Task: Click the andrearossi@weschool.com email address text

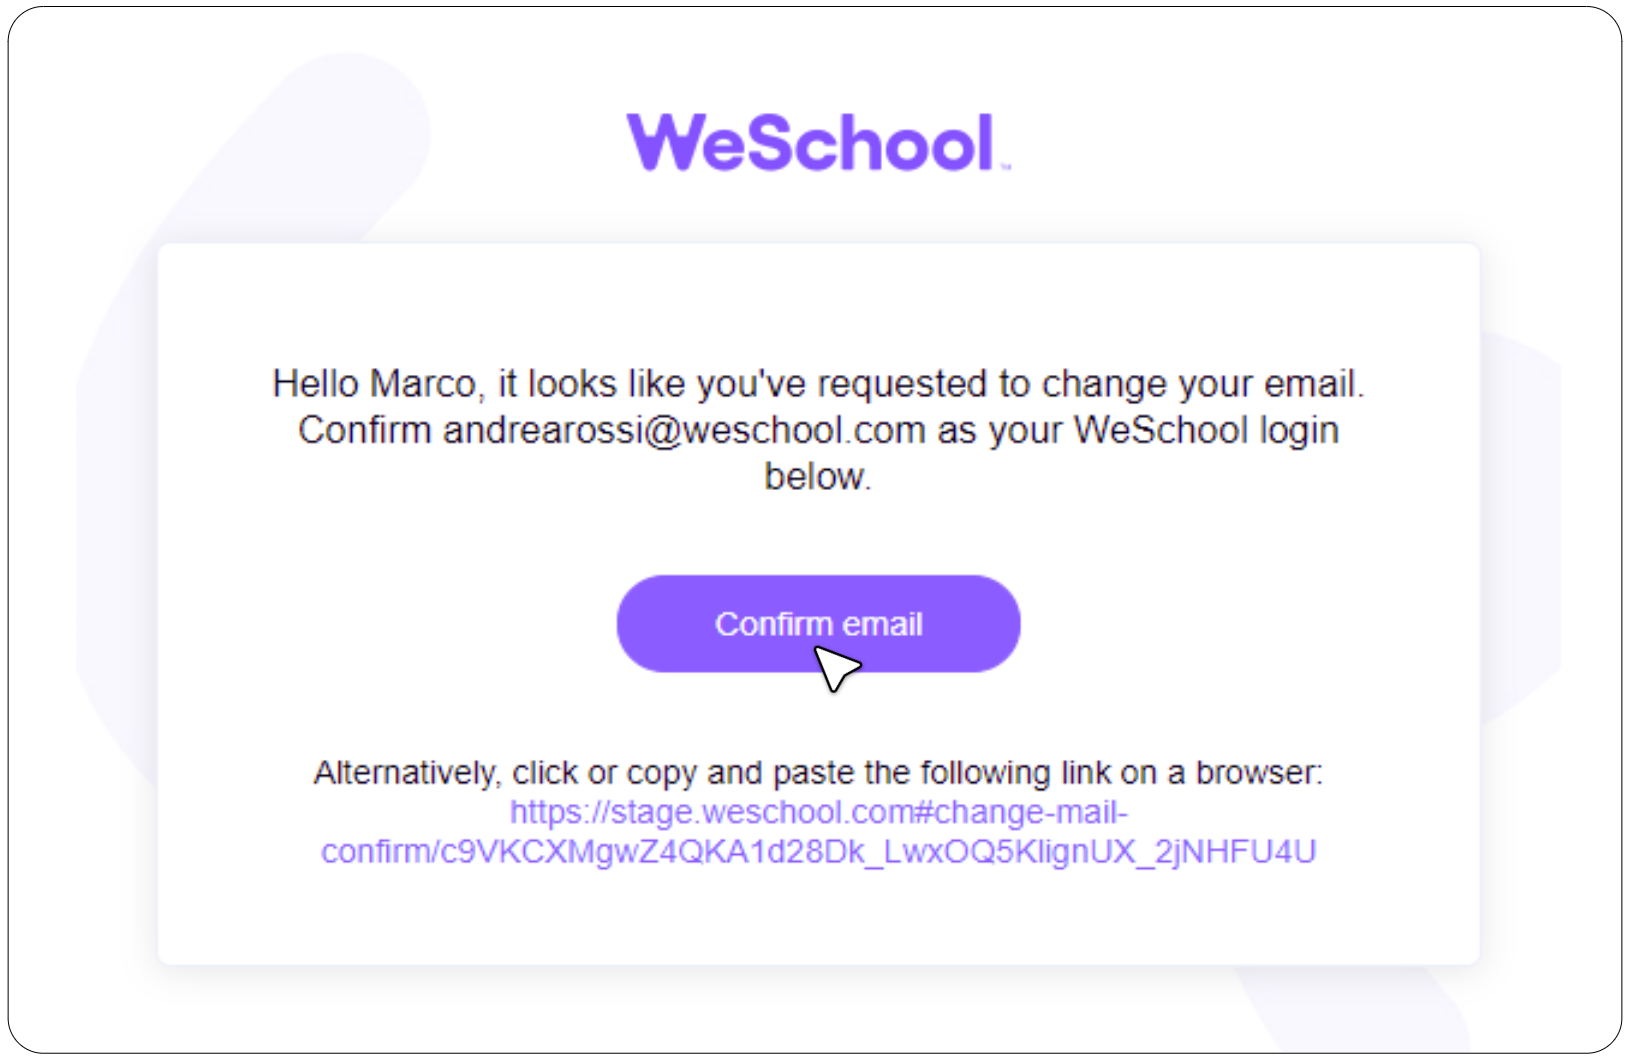Action: tap(684, 431)
